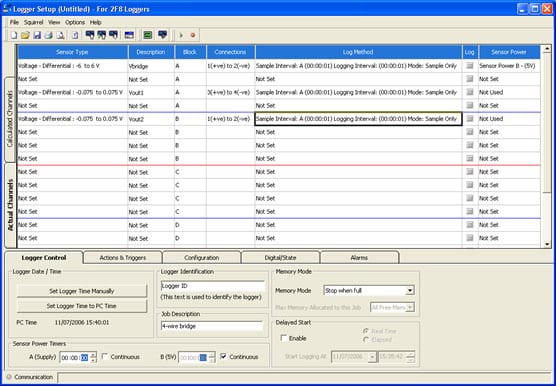
Task: Click the Log Method column header
Action: pos(358,52)
